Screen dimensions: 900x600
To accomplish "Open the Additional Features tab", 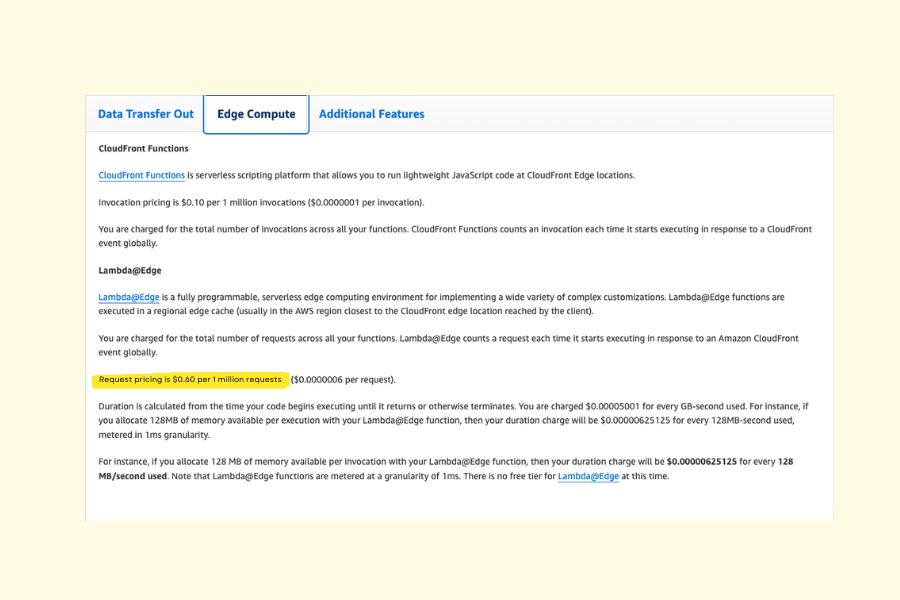I will [371, 113].
